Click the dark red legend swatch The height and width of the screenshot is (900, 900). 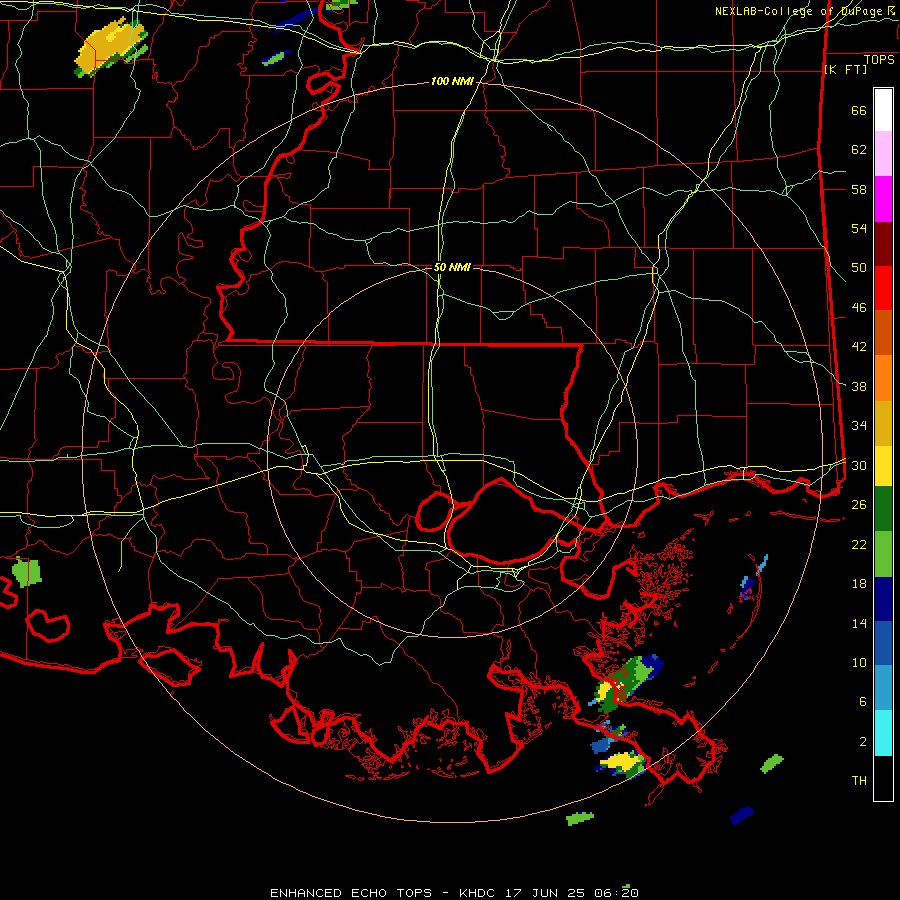click(883, 244)
